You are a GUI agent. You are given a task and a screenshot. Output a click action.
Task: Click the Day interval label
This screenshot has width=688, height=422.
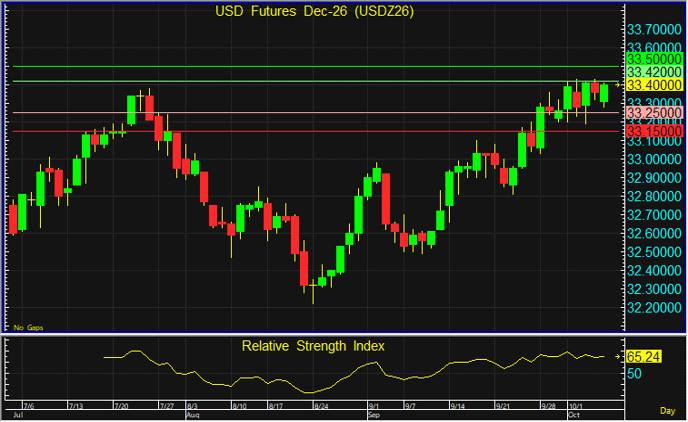pos(667,411)
